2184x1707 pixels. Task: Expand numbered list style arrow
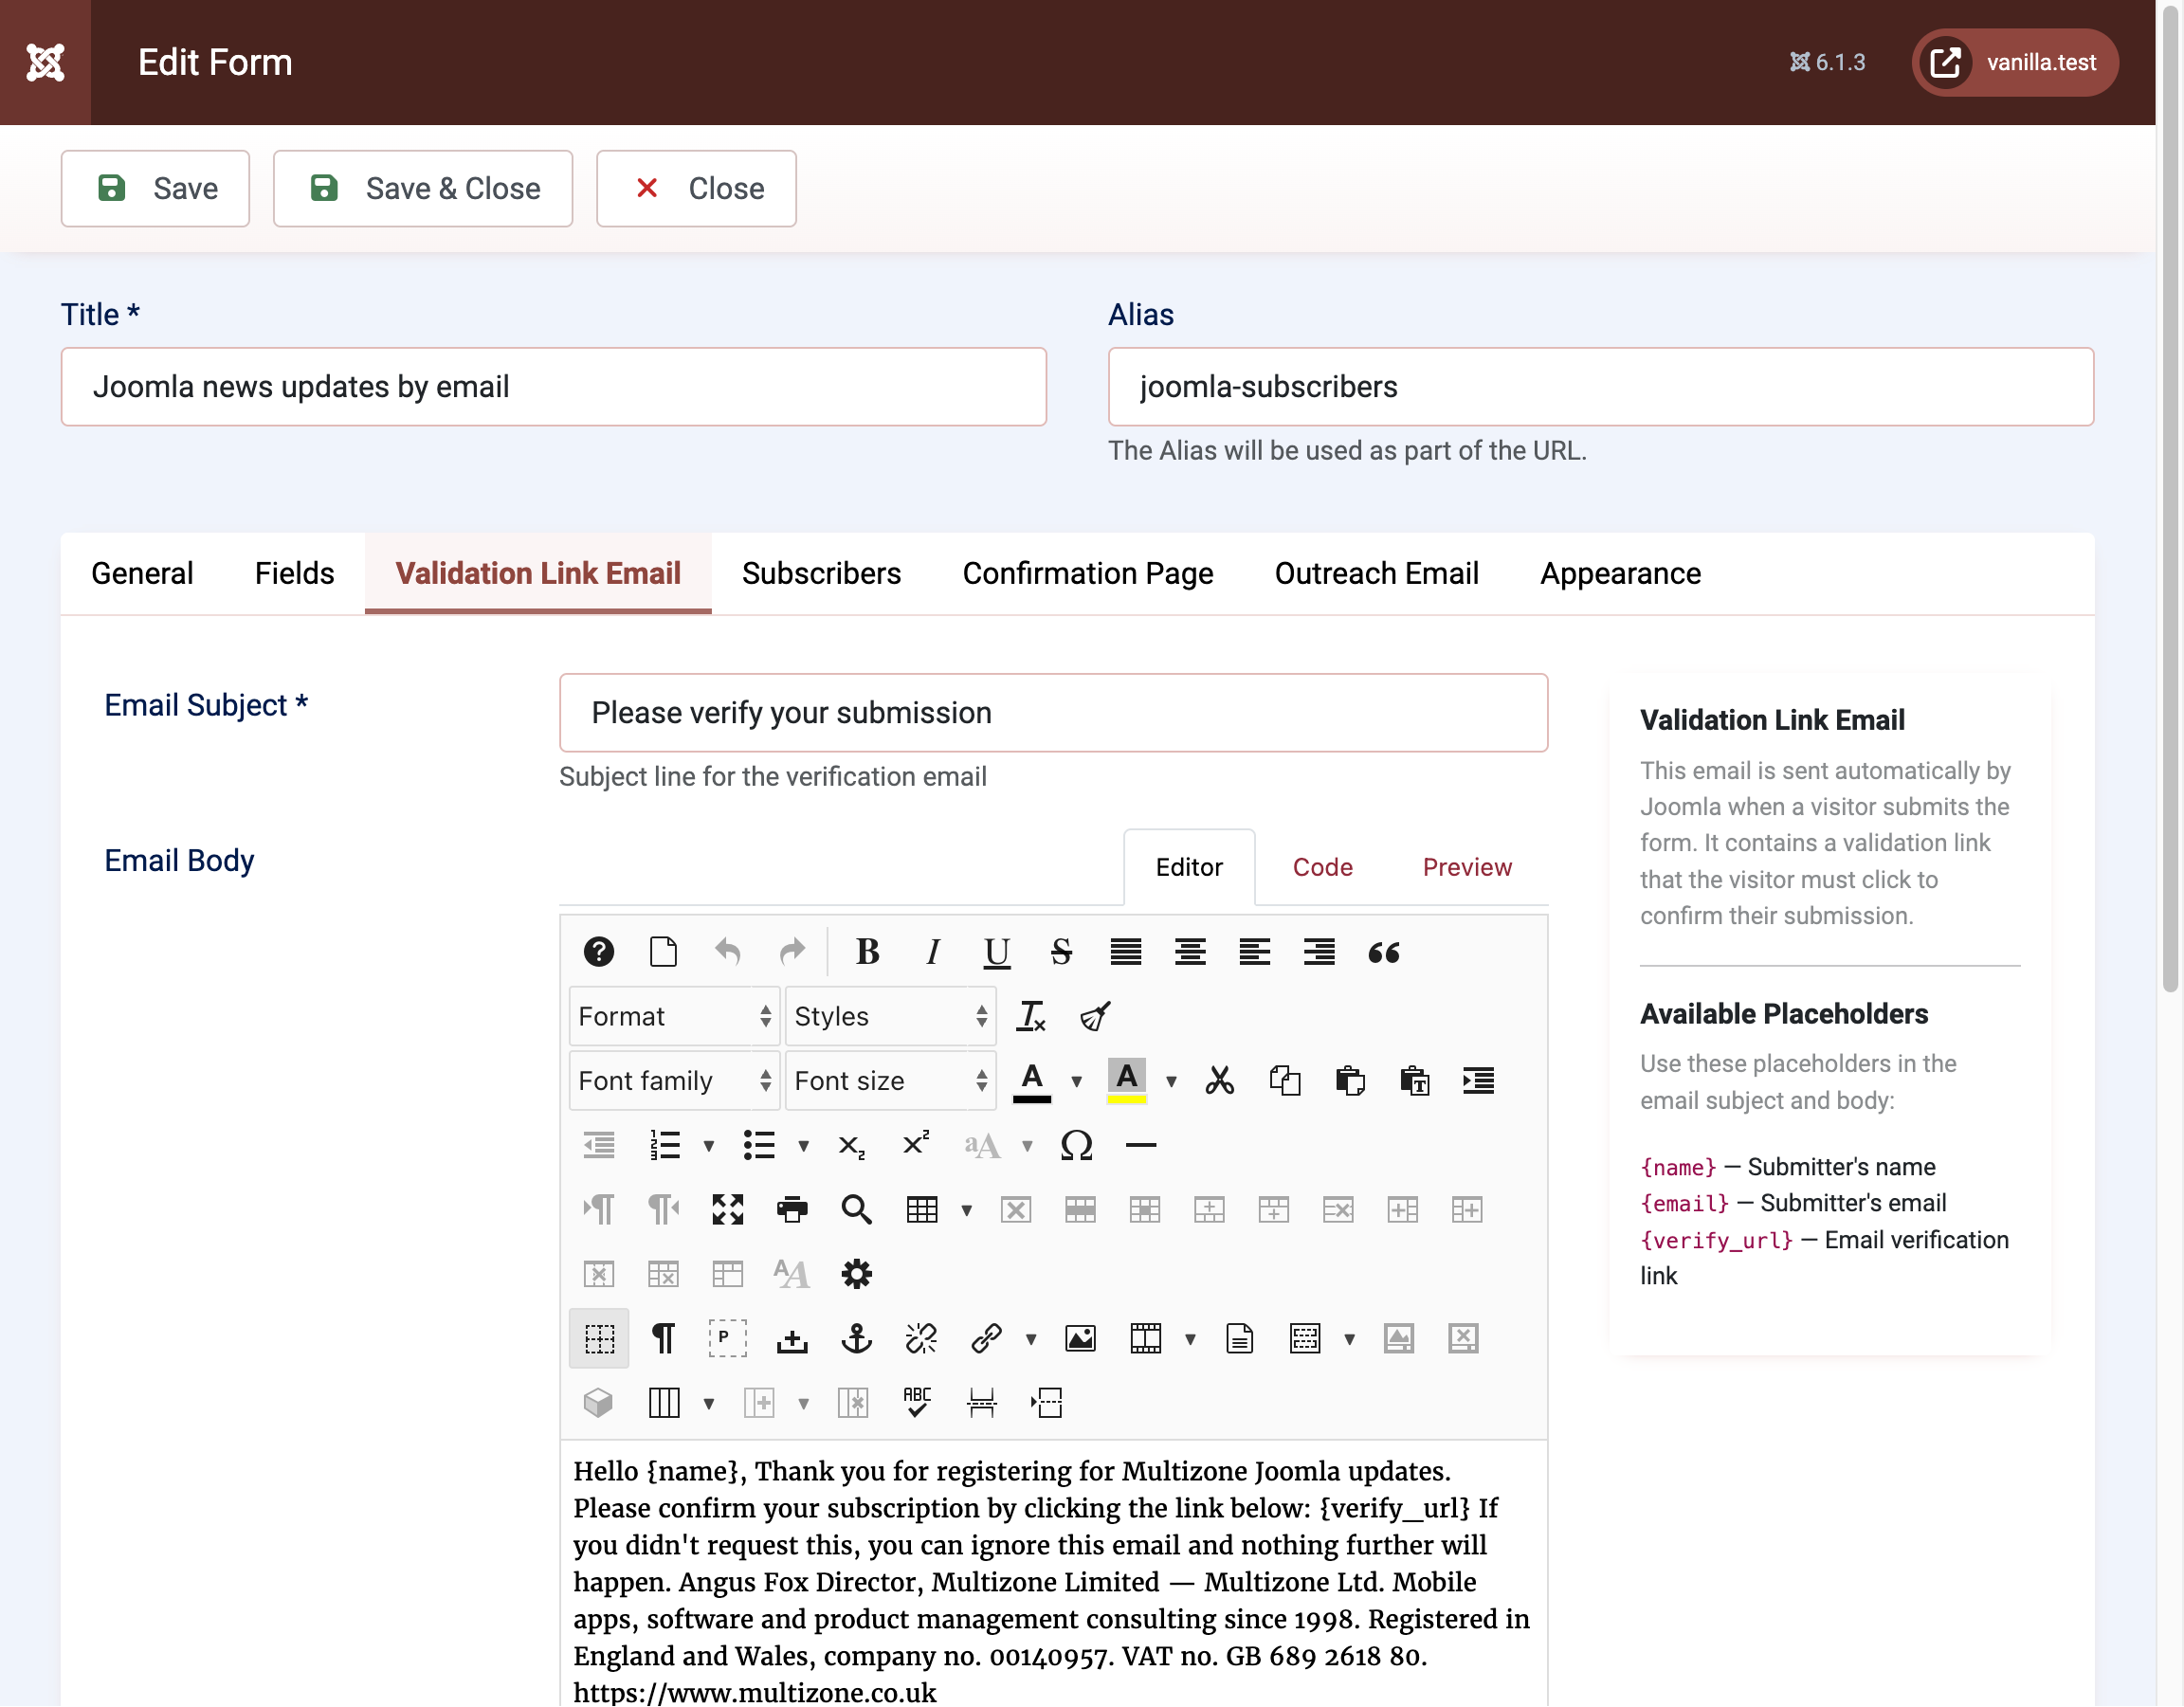click(709, 1146)
